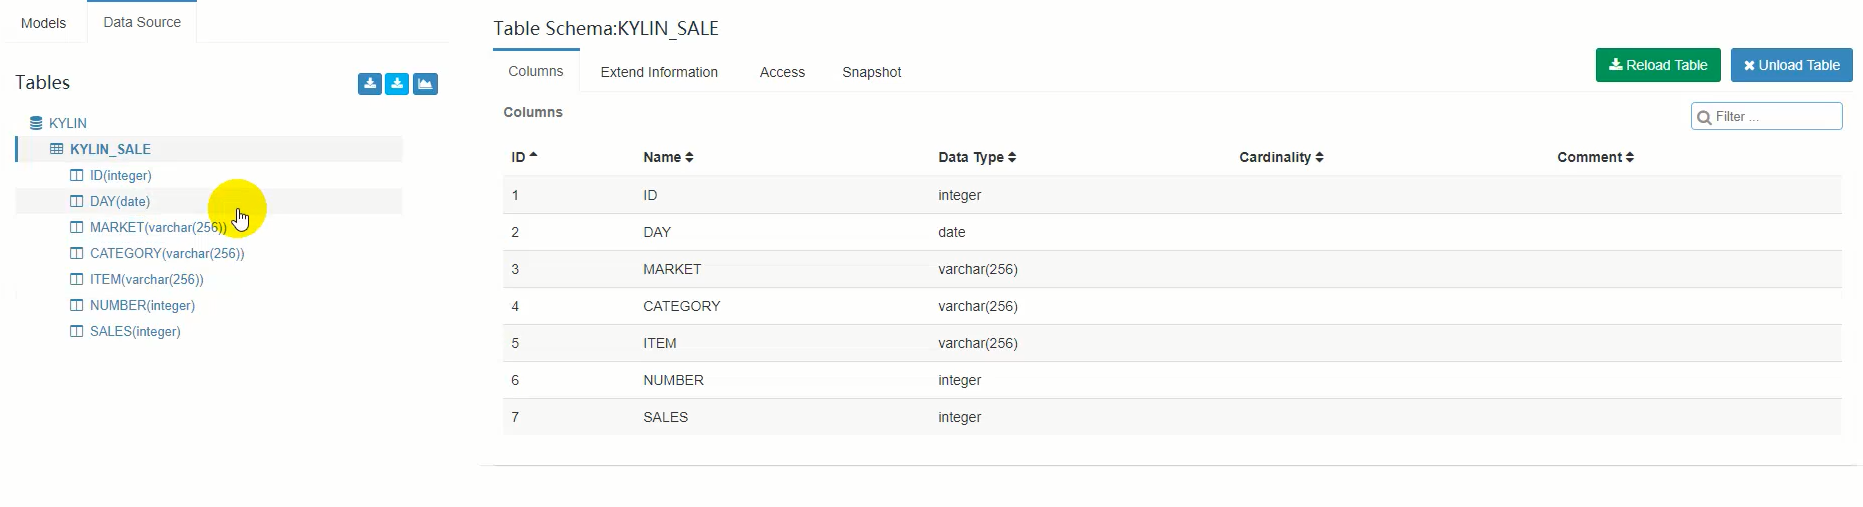This screenshot has width=1863, height=507.
Task: Click the dark-blue Load Table download icon
Action: [x=370, y=84]
